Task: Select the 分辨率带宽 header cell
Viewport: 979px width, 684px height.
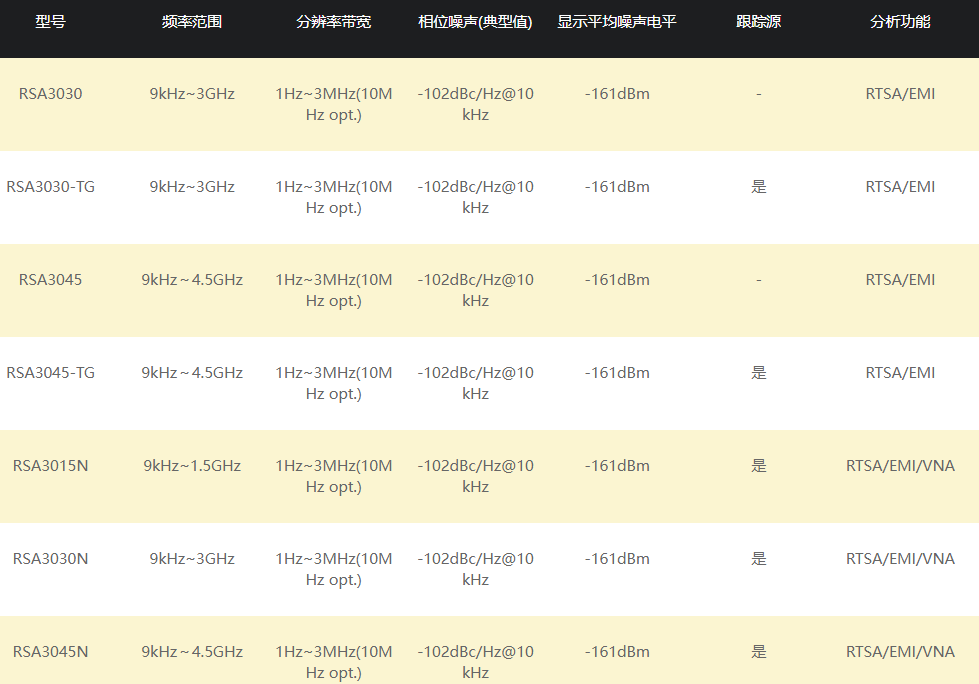Action: tap(333, 21)
